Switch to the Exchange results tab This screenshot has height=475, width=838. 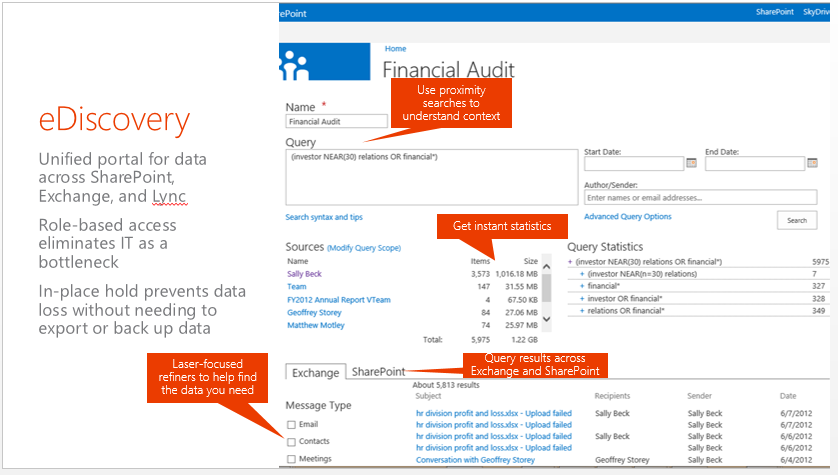(x=315, y=372)
